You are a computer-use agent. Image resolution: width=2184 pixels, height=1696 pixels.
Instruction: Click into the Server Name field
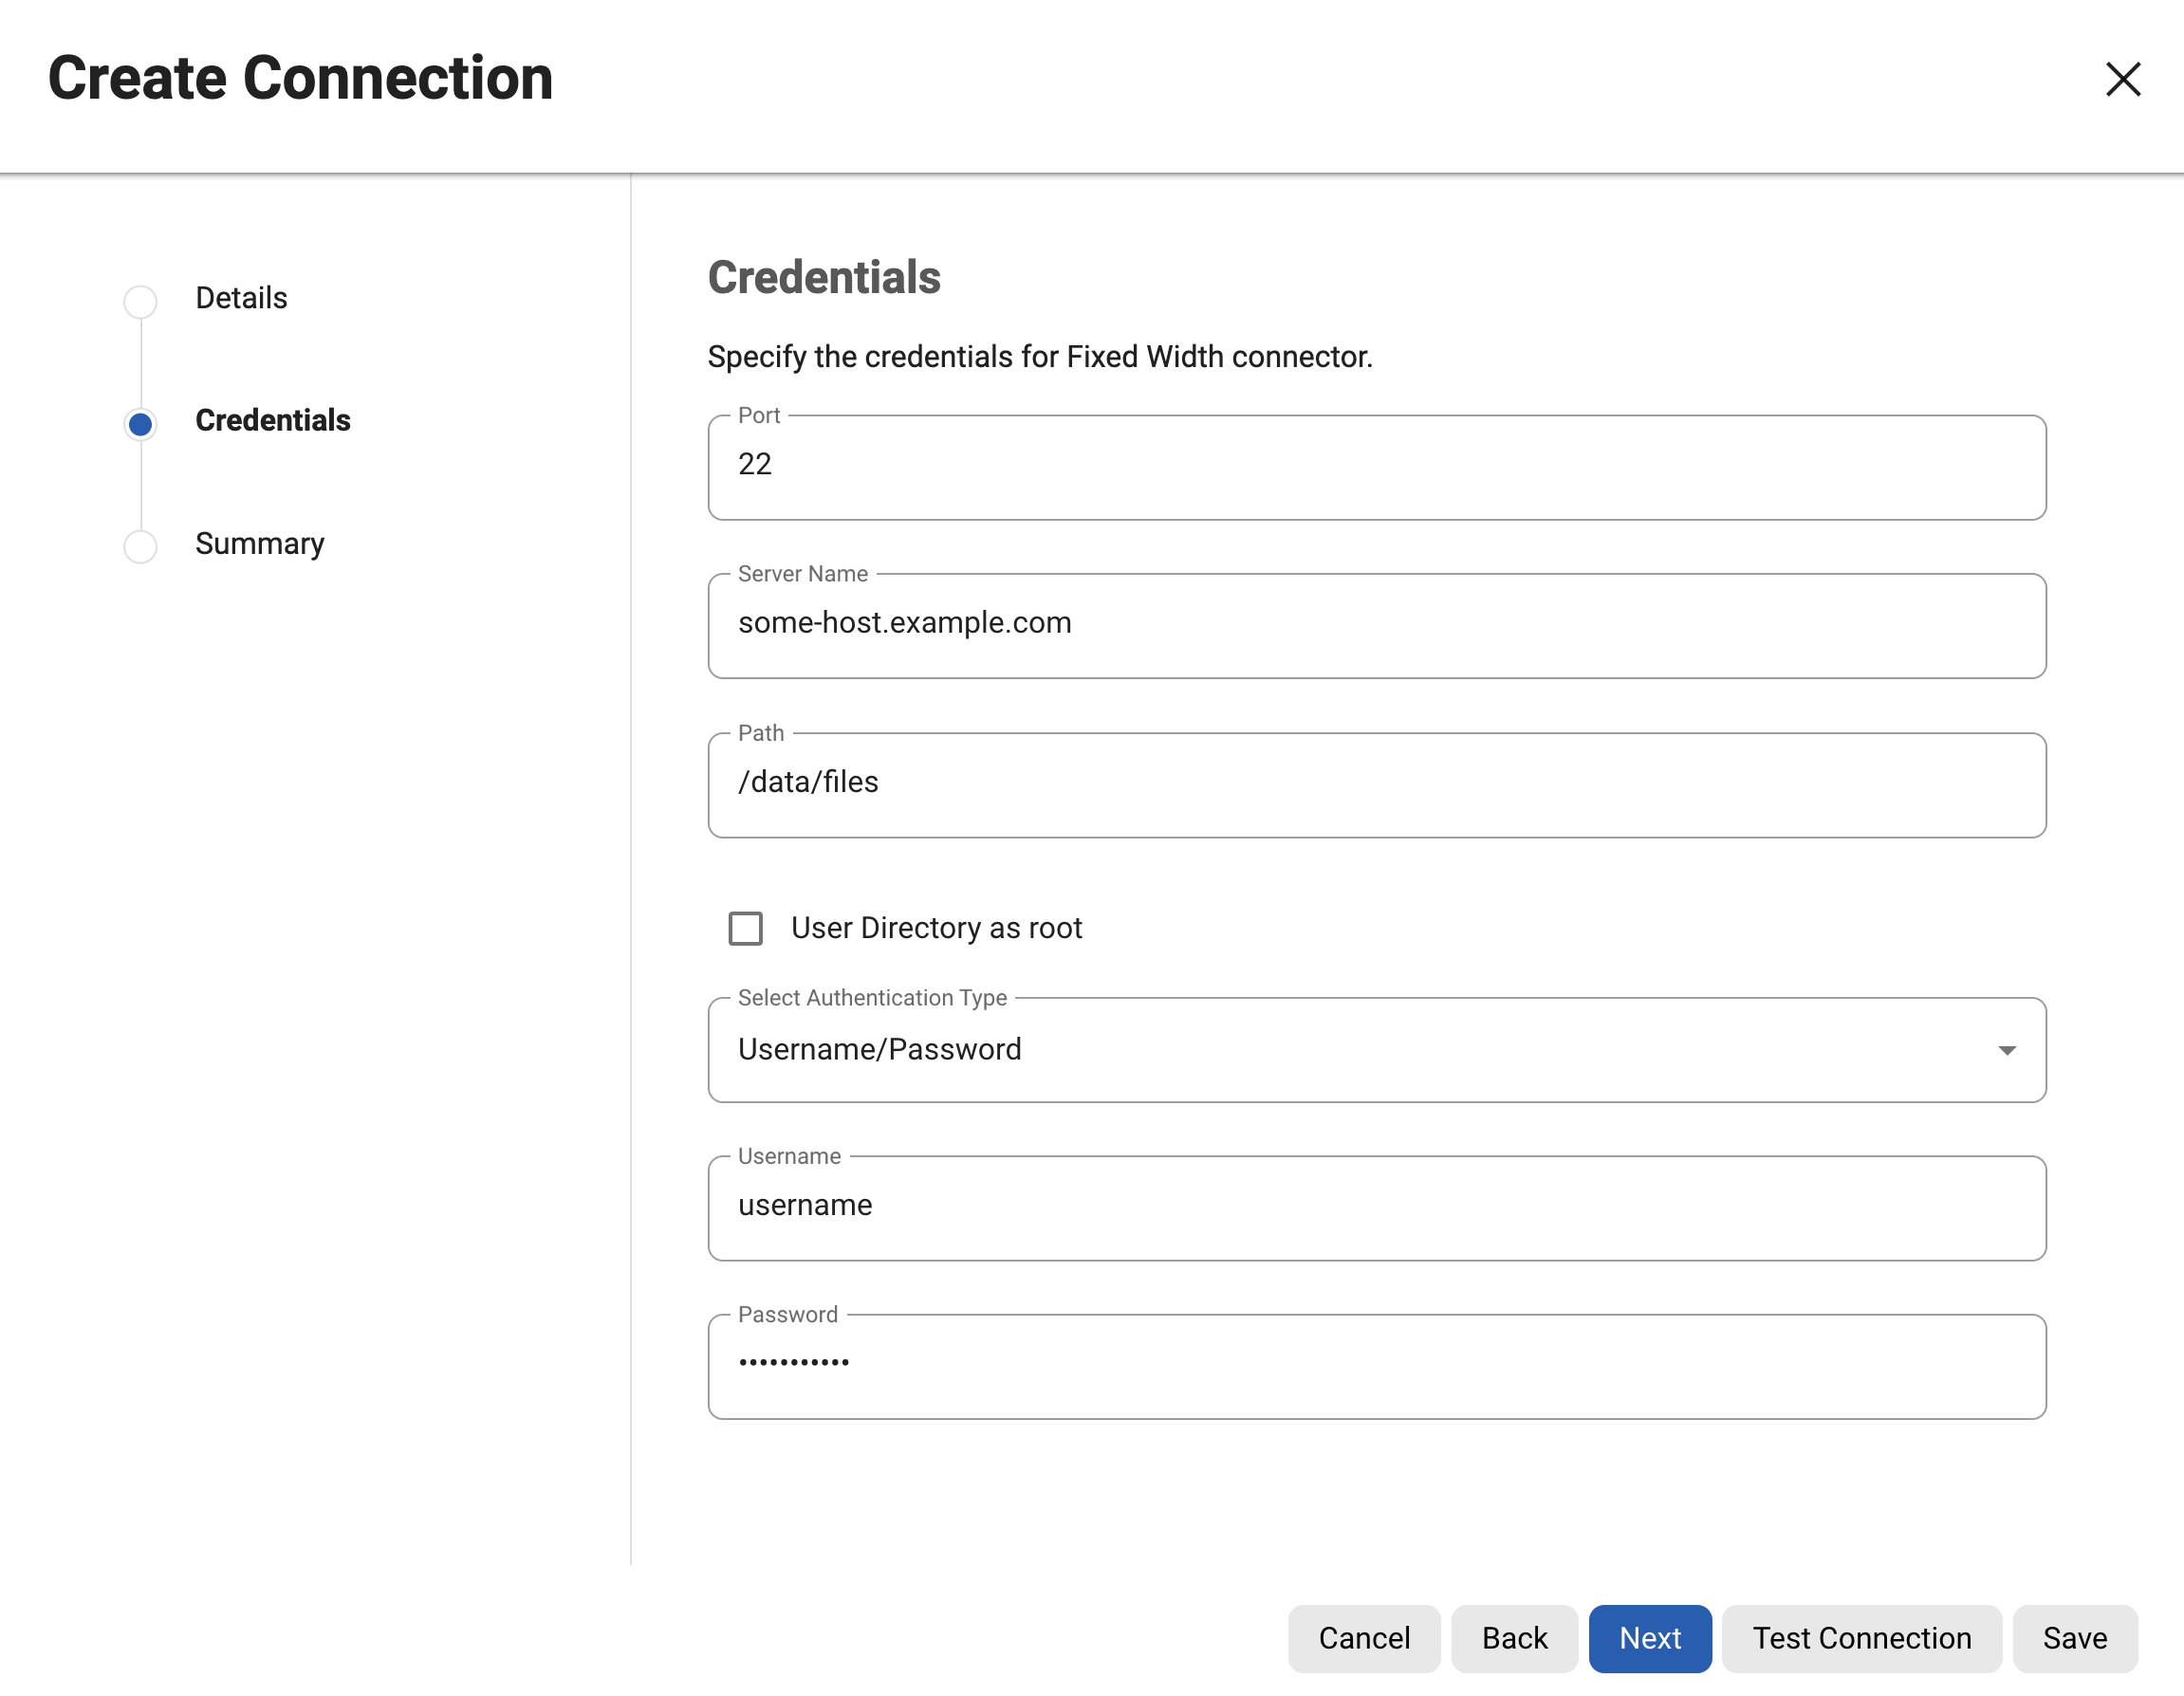tap(1376, 625)
